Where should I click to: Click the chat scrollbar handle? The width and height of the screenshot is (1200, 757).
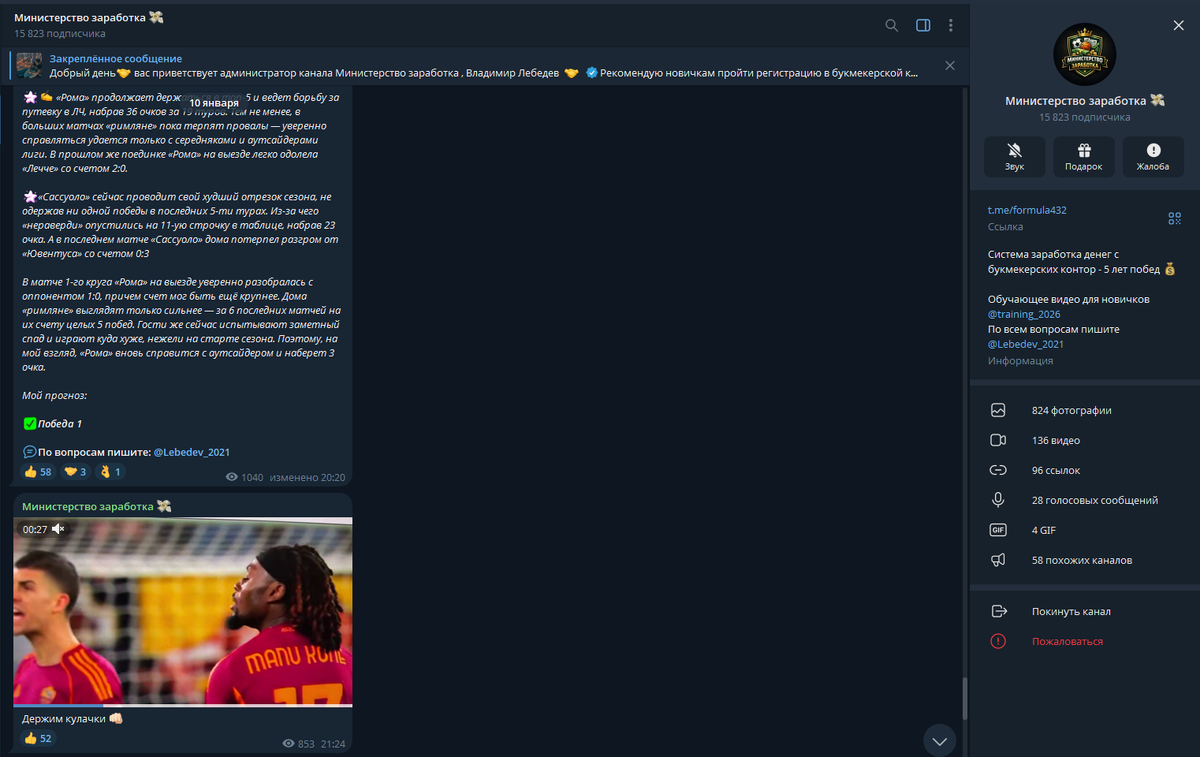tap(965, 698)
